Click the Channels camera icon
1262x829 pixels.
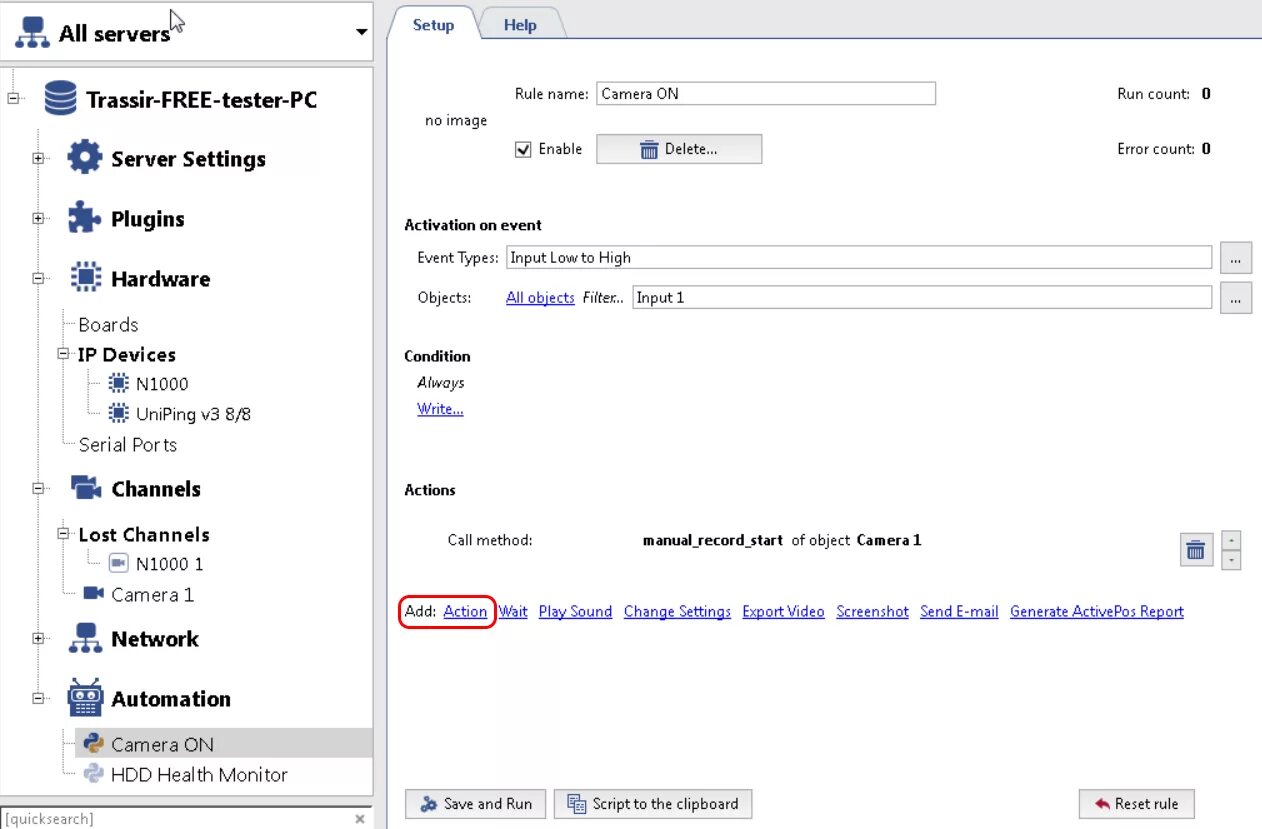[86, 488]
